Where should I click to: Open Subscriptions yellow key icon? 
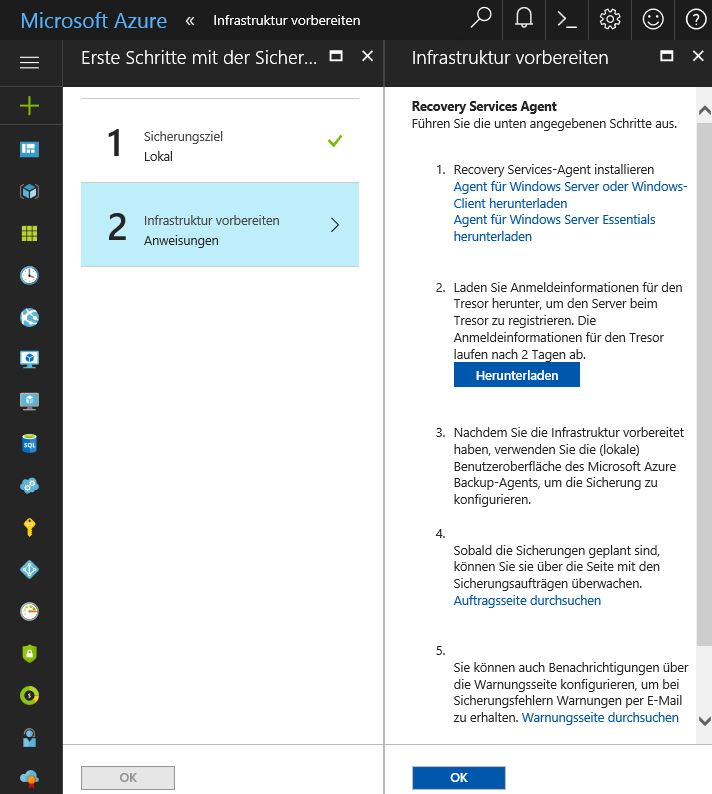29,527
